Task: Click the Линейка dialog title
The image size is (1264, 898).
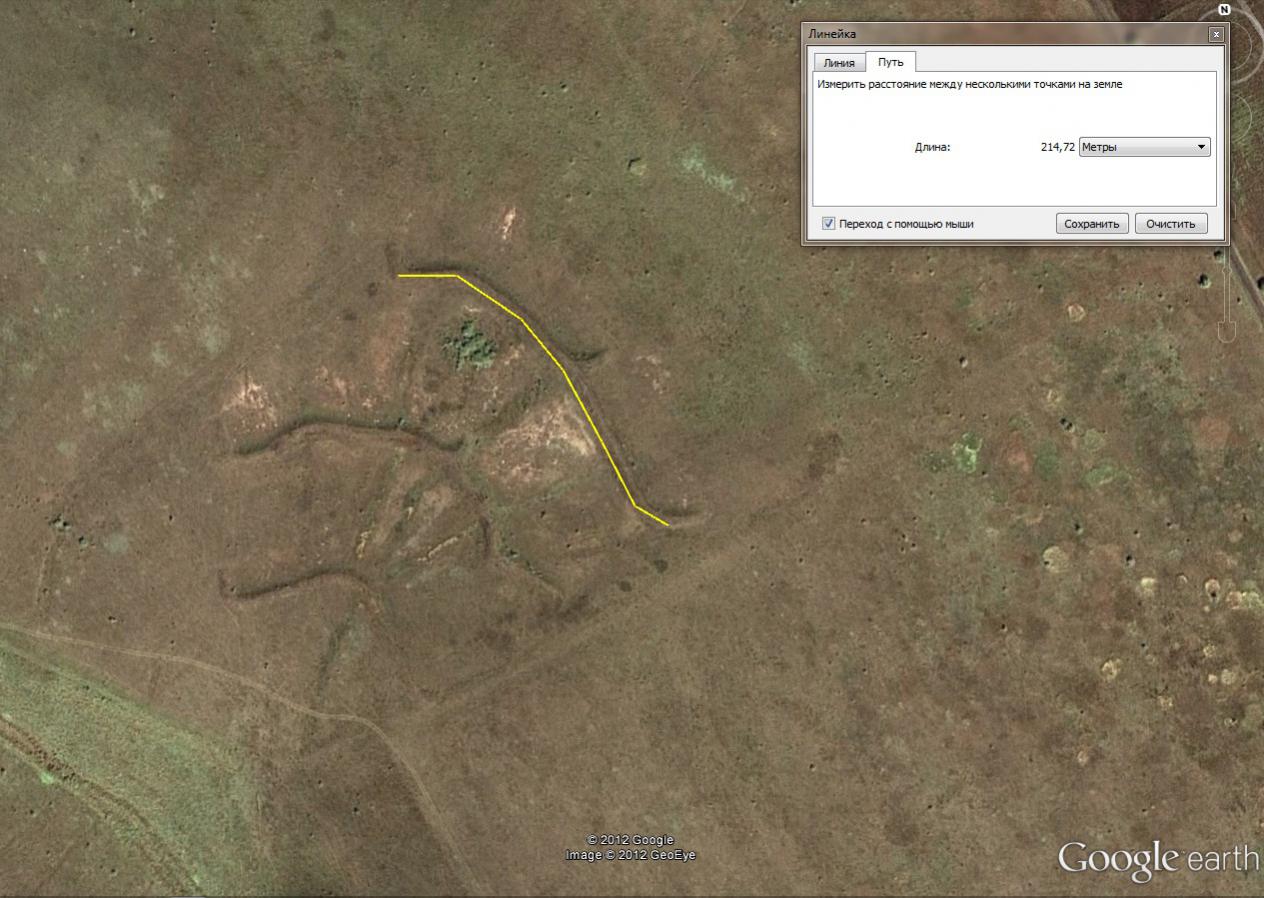Action: pyautogui.click(x=832, y=34)
